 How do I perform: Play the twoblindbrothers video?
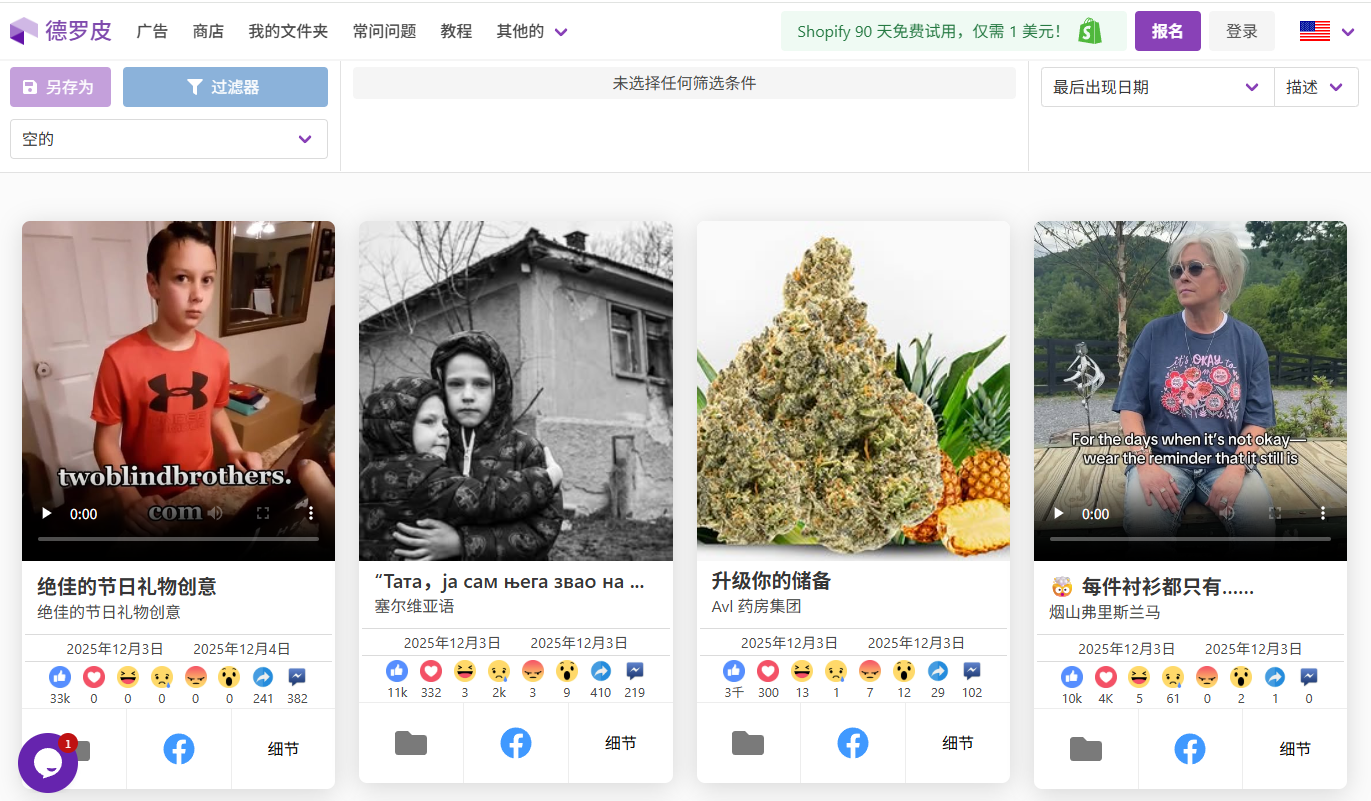[x=46, y=513]
